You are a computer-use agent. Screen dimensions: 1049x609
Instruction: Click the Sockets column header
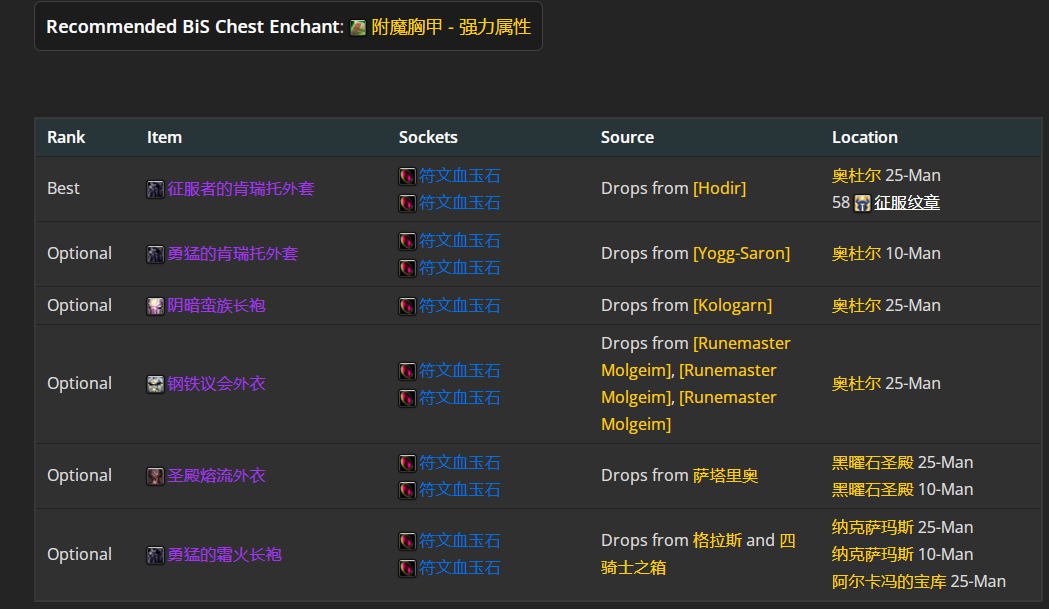click(x=428, y=137)
